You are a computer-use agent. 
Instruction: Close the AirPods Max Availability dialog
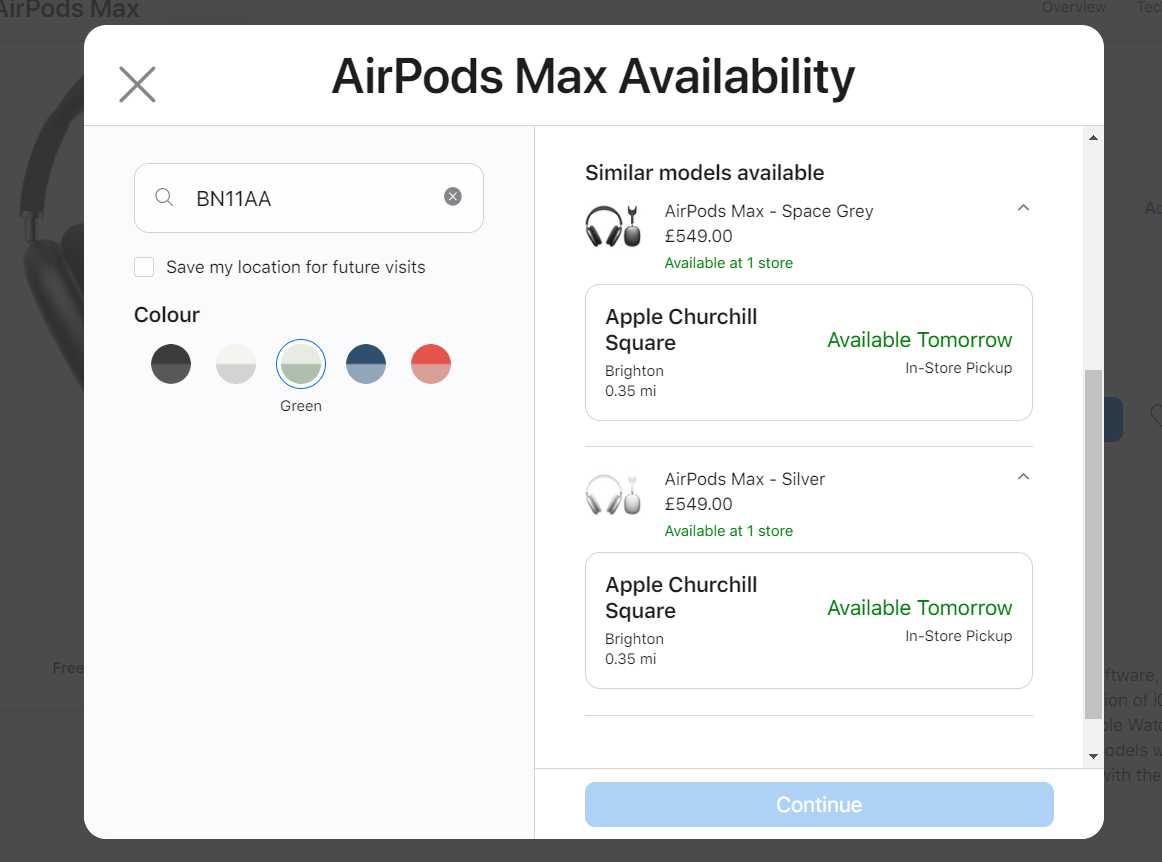coord(137,84)
